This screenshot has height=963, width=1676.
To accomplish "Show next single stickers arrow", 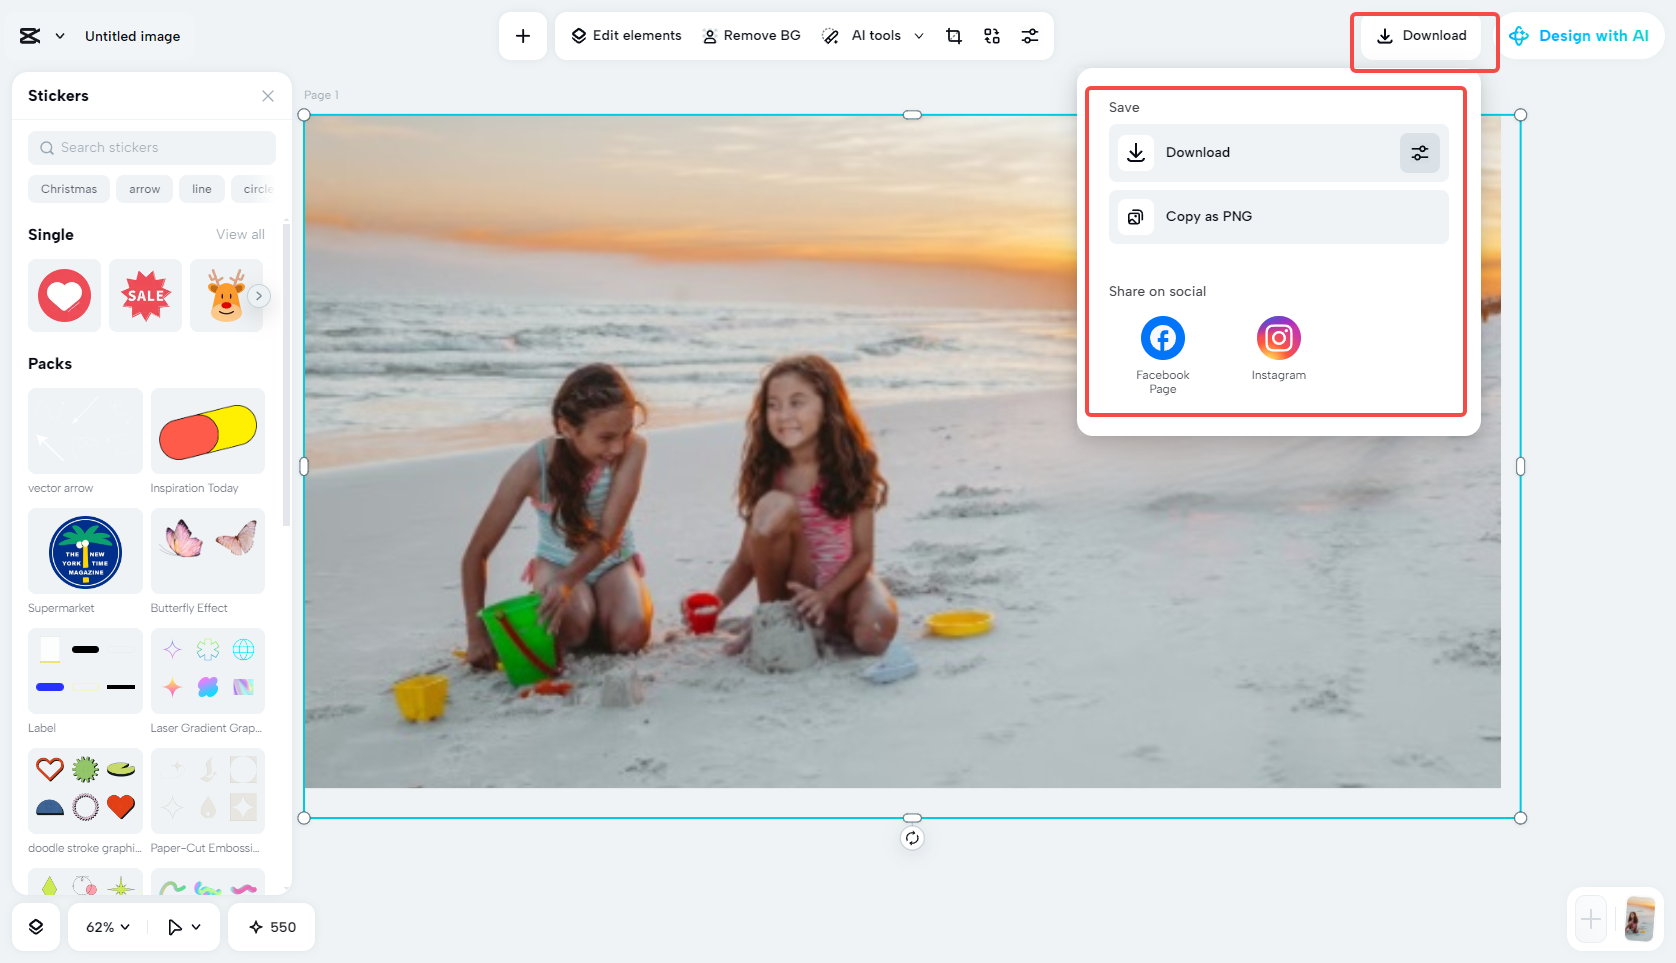I will pyautogui.click(x=259, y=296).
